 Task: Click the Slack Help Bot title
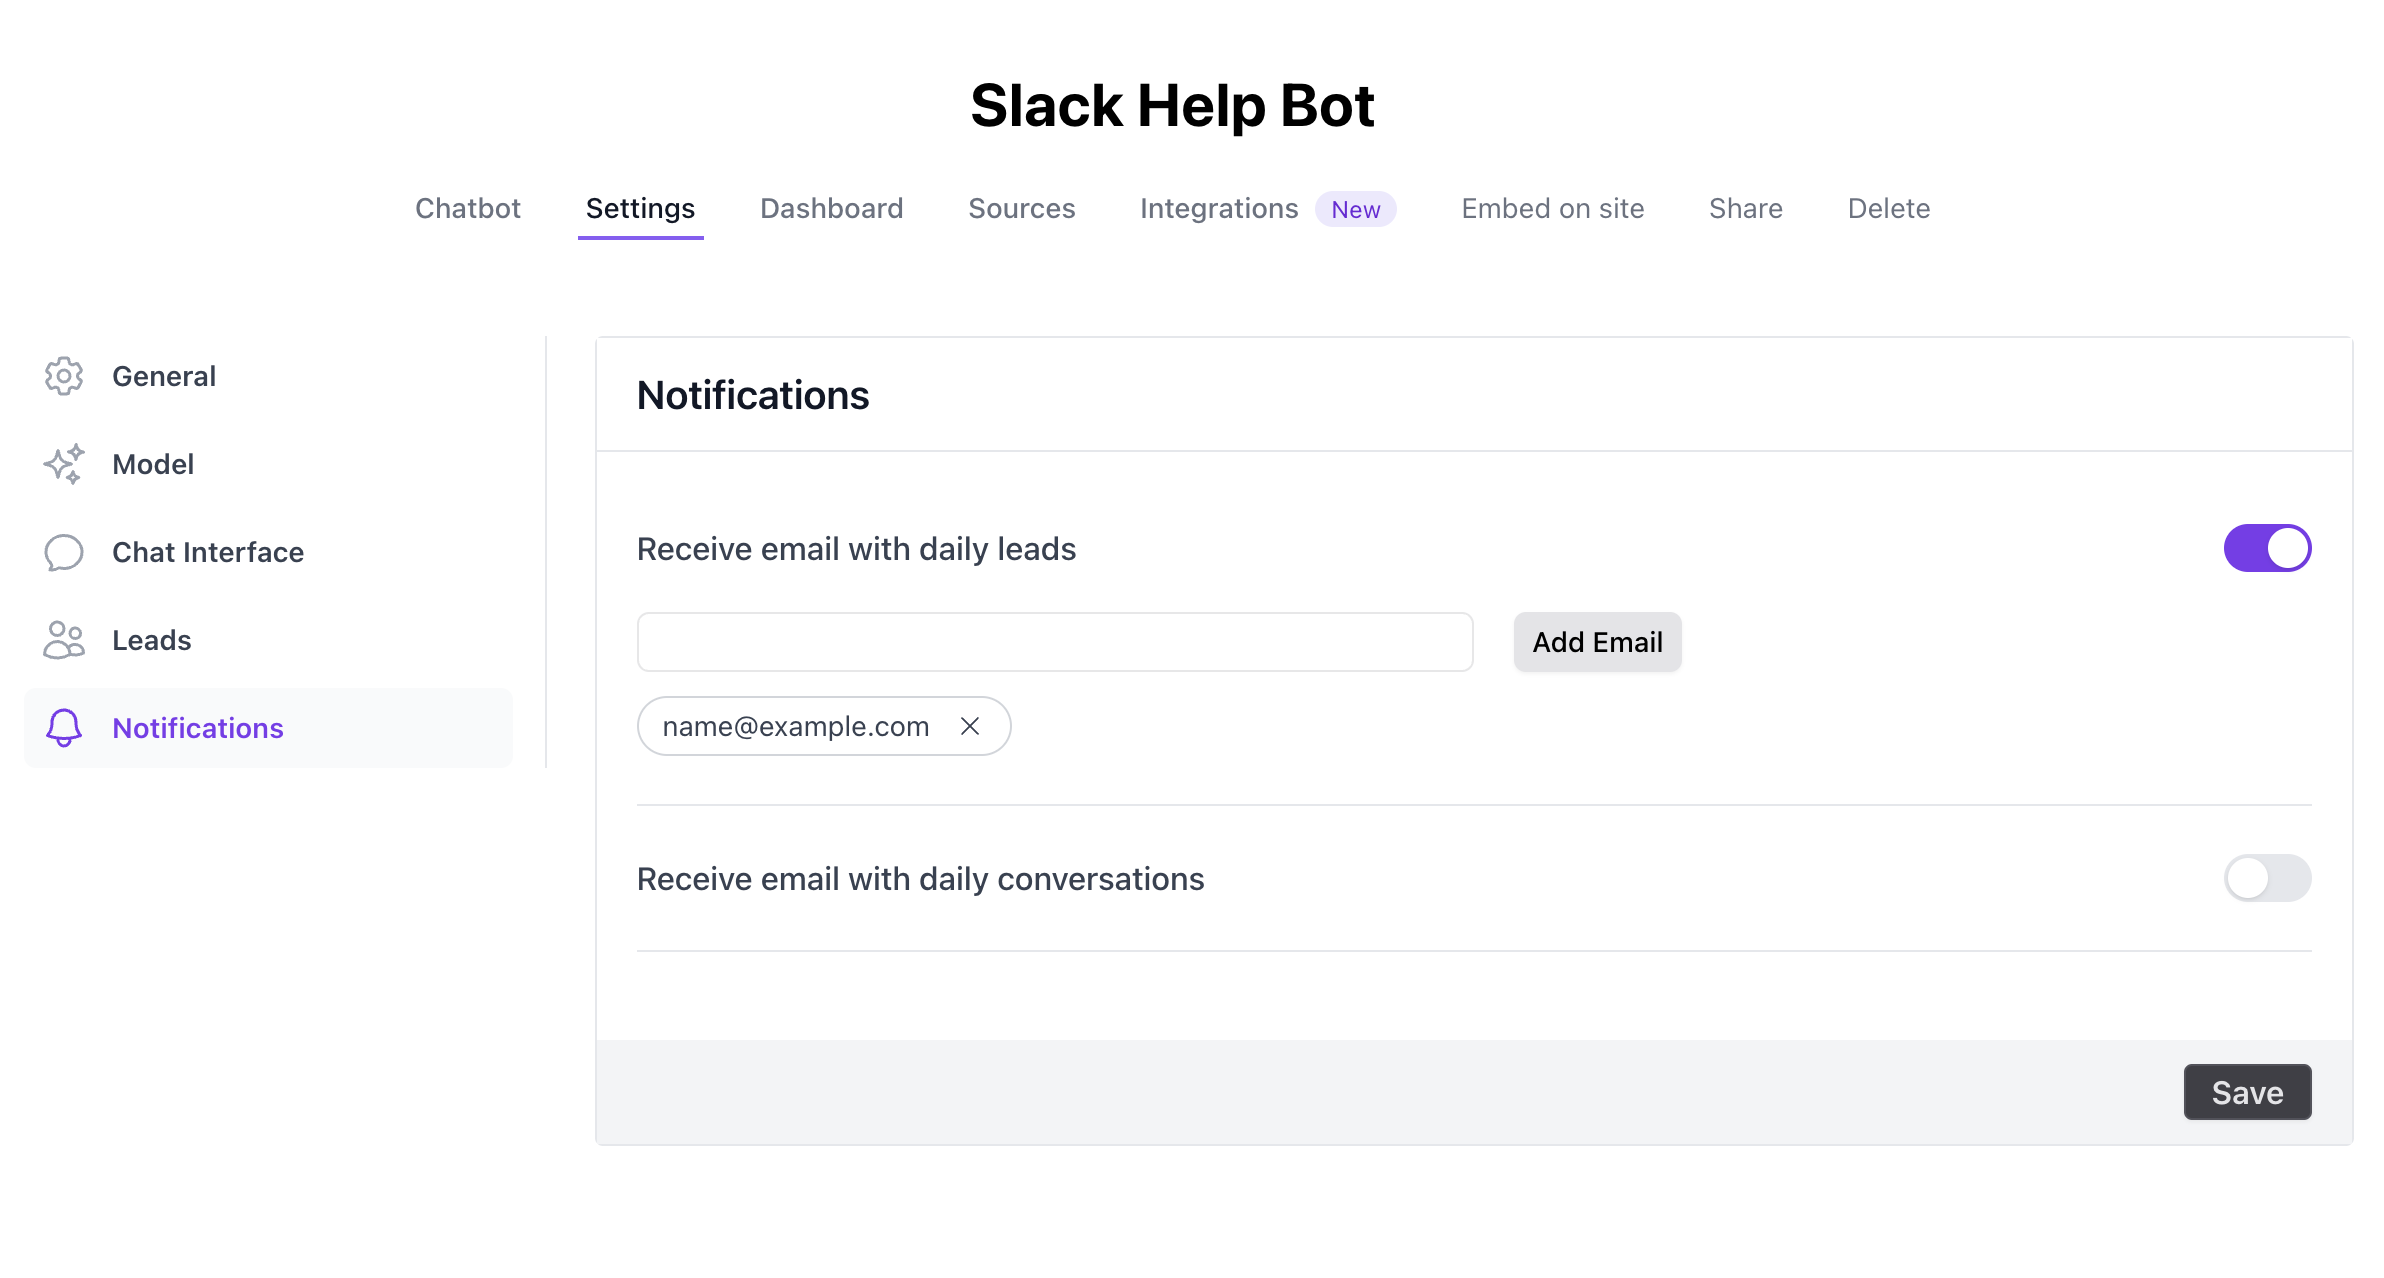tap(1172, 105)
